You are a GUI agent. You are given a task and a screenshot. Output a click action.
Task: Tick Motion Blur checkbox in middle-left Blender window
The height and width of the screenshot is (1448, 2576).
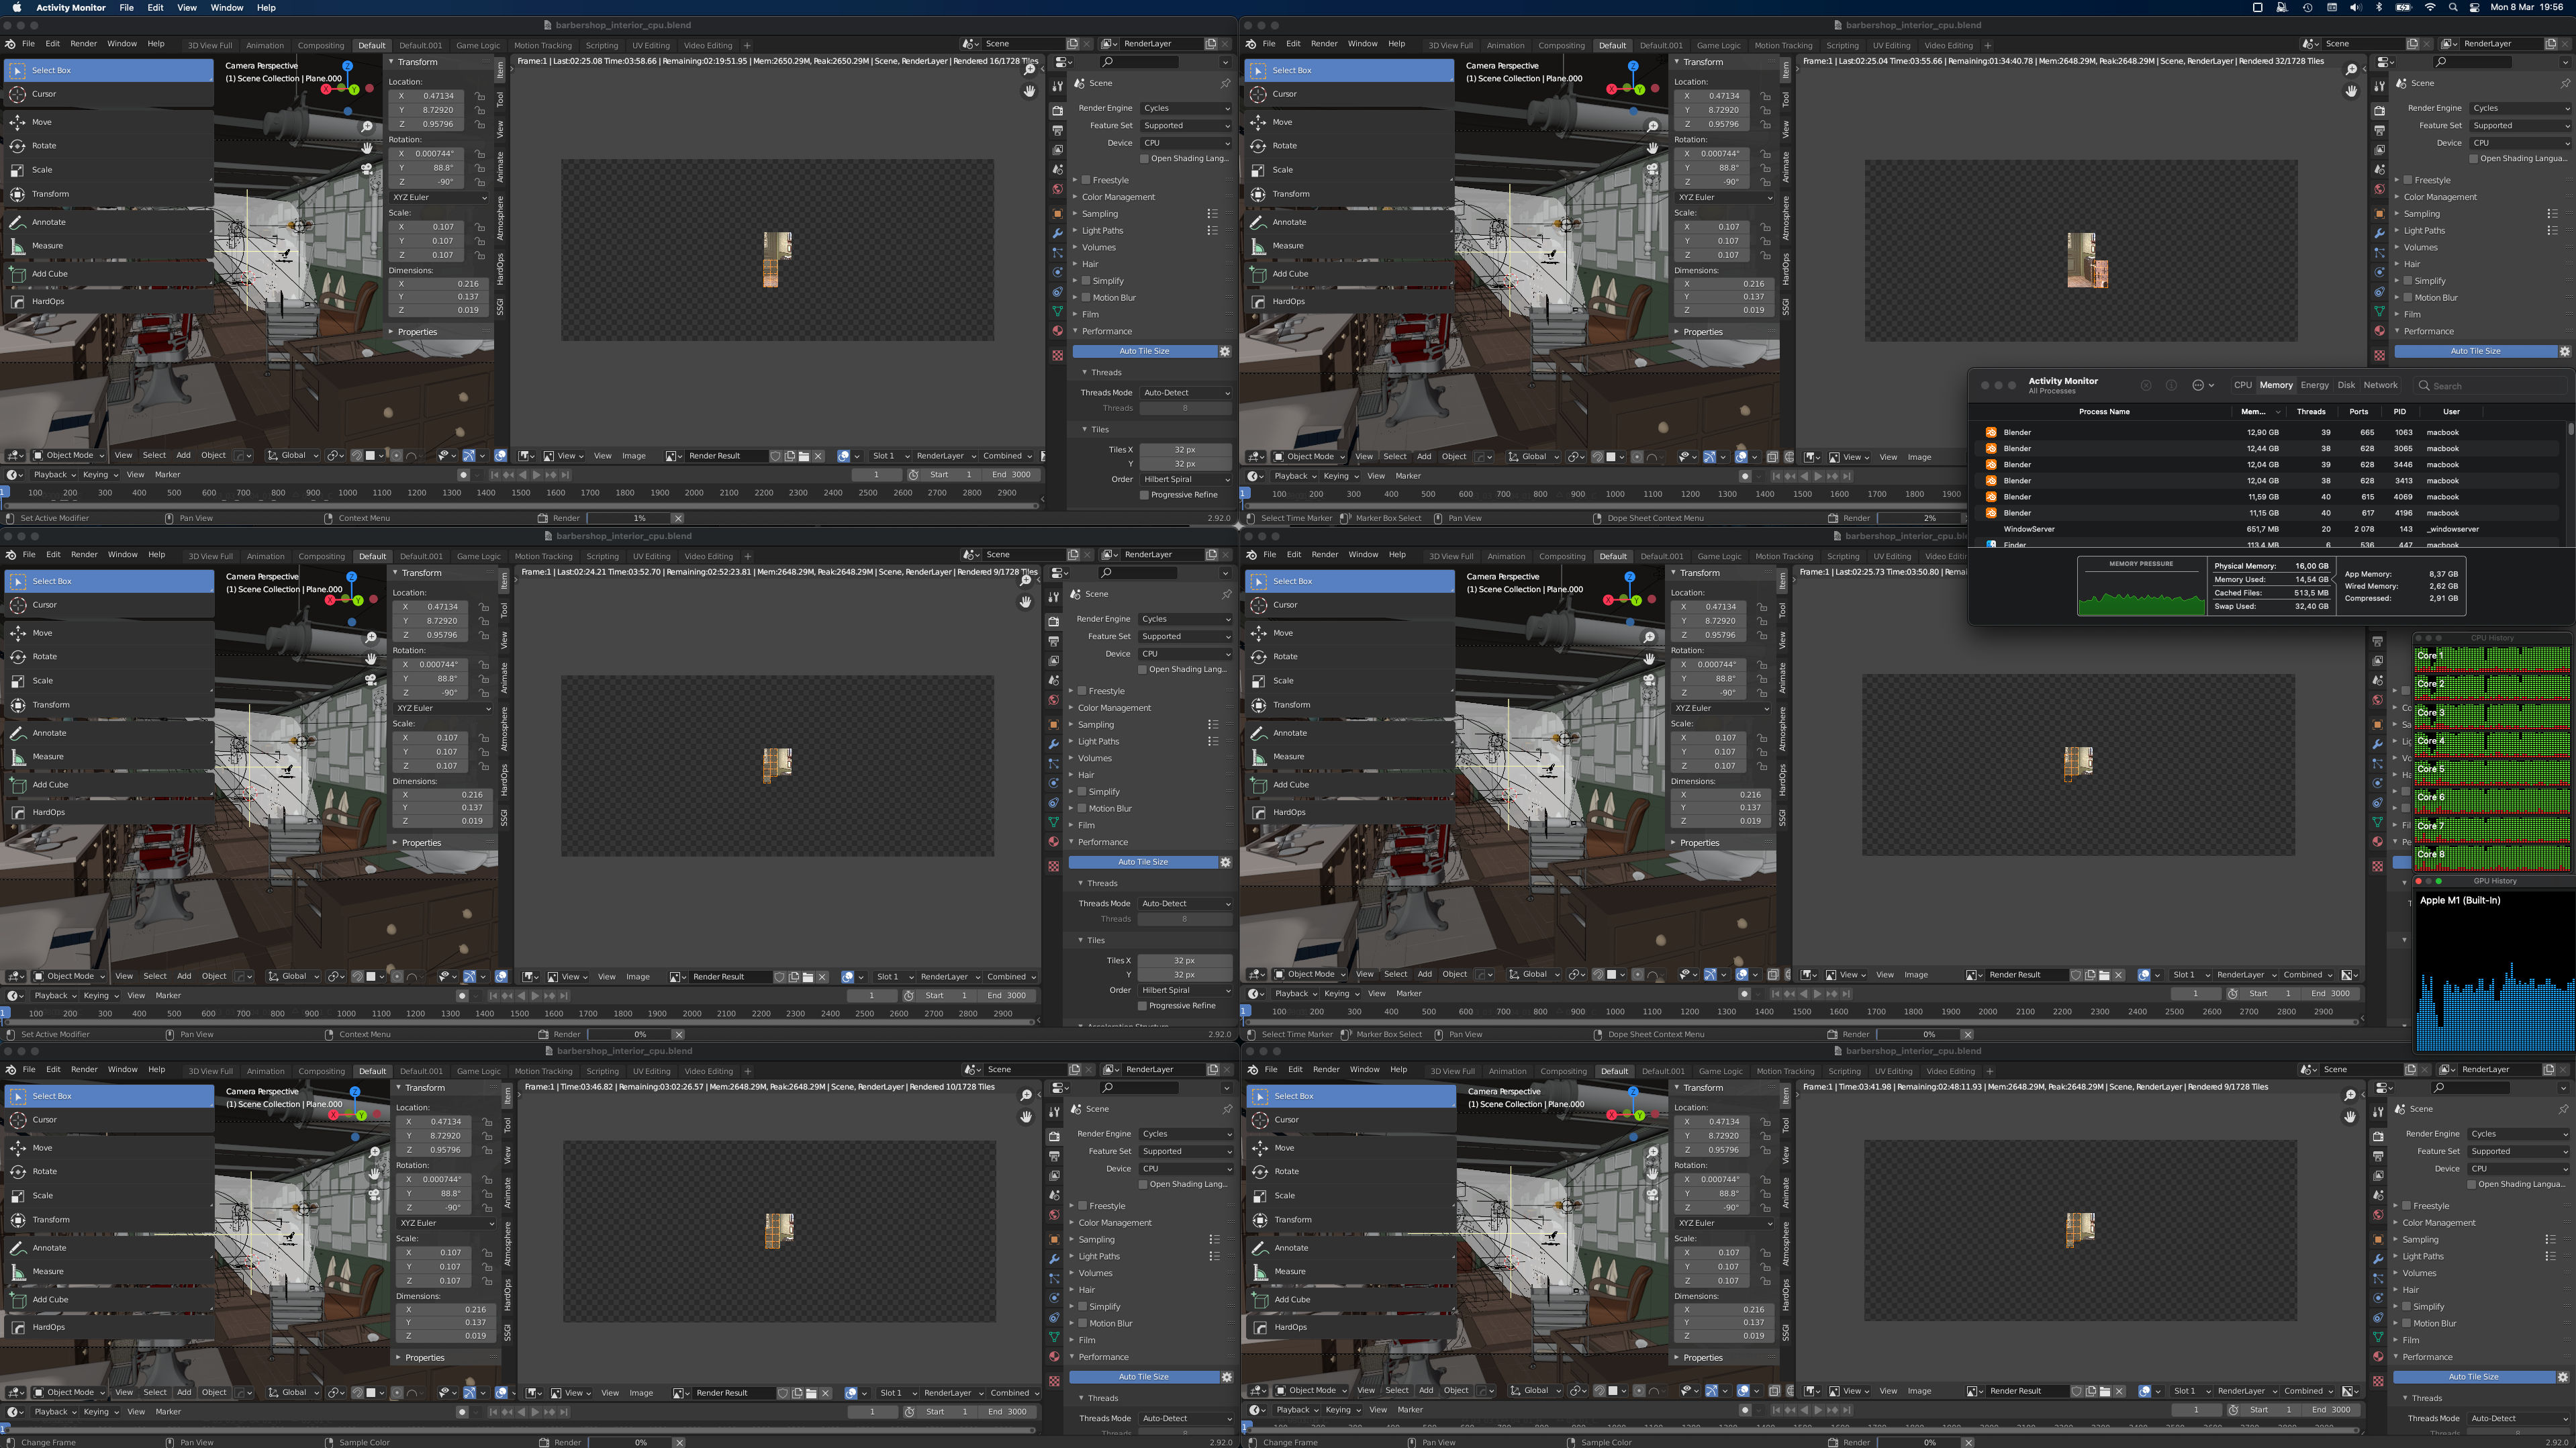1081,809
